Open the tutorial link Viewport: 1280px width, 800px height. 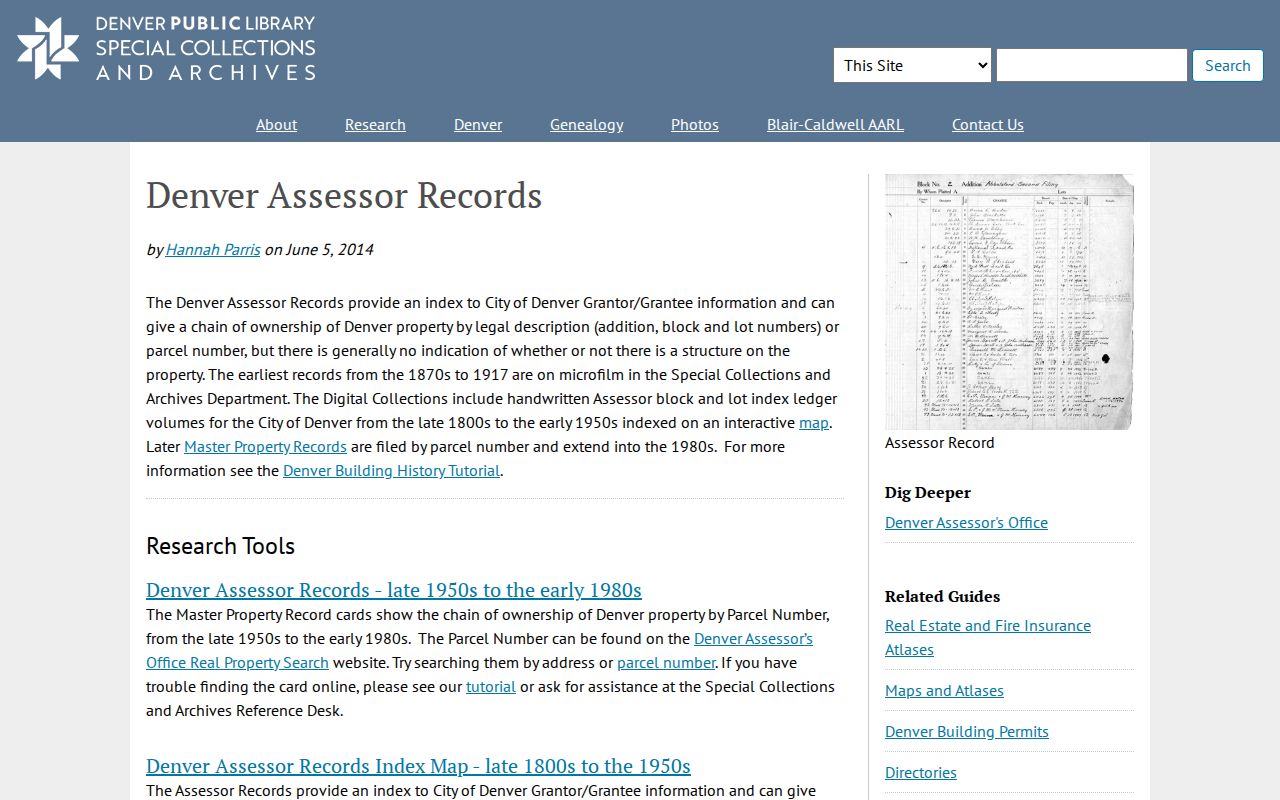491,686
